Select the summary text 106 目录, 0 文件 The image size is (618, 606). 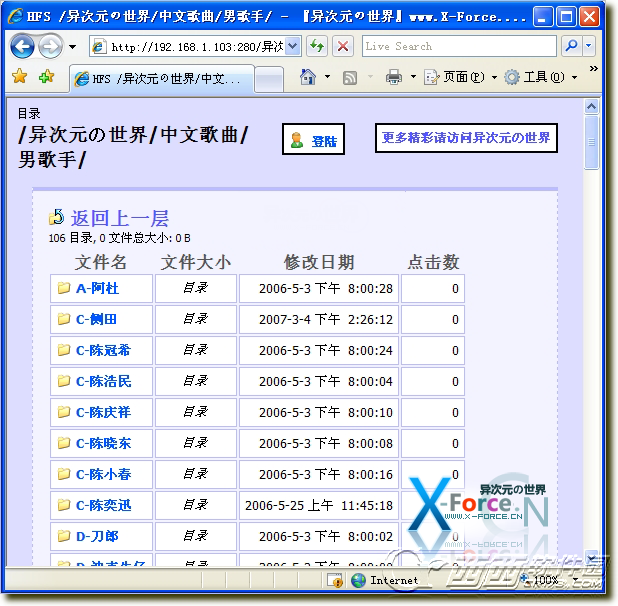coord(90,238)
